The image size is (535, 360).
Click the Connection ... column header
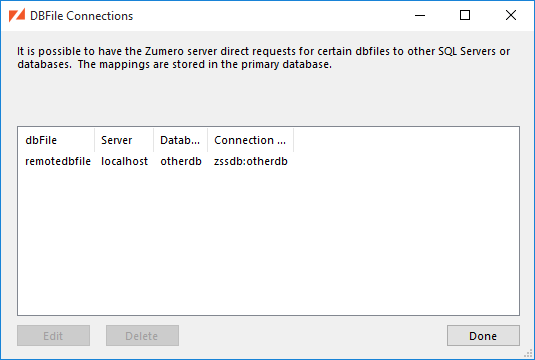(250, 140)
